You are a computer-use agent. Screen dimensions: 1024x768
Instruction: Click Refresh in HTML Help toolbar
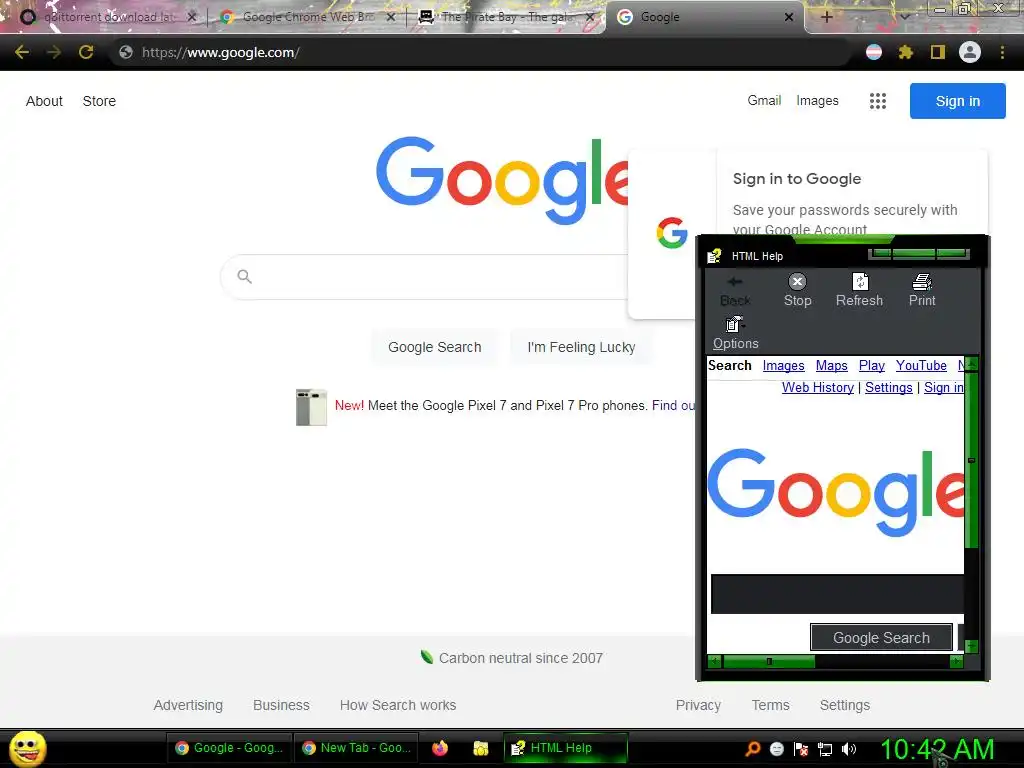coord(859,290)
